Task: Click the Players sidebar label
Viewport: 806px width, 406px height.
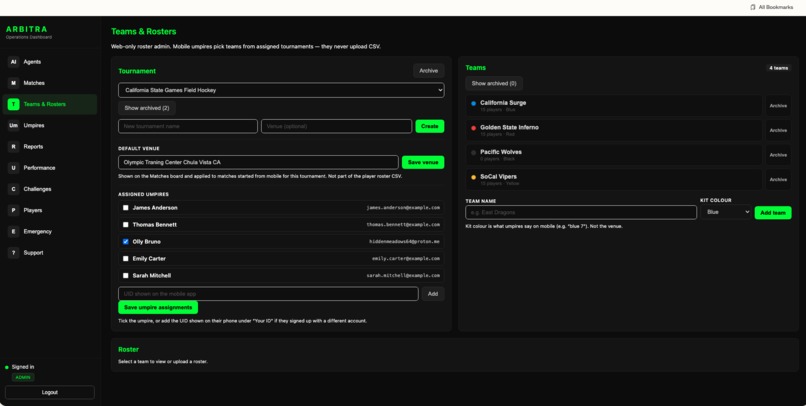Action: click(x=33, y=210)
